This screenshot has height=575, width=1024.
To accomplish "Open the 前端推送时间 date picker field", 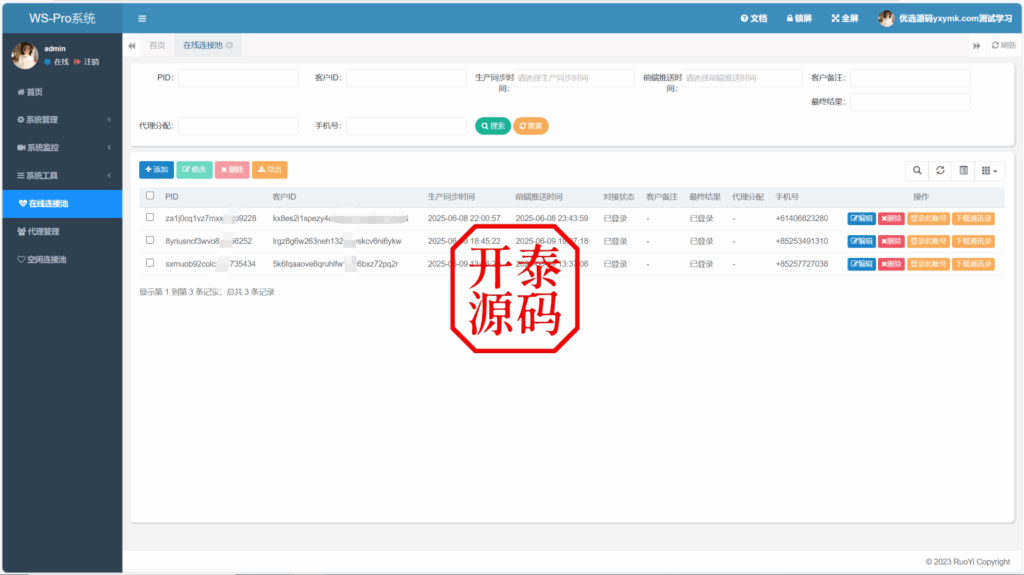I will pos(742,78).
